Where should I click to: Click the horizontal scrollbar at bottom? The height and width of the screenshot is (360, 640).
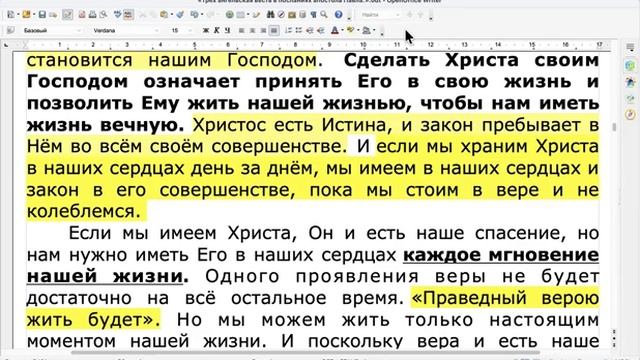coord(305,352)
